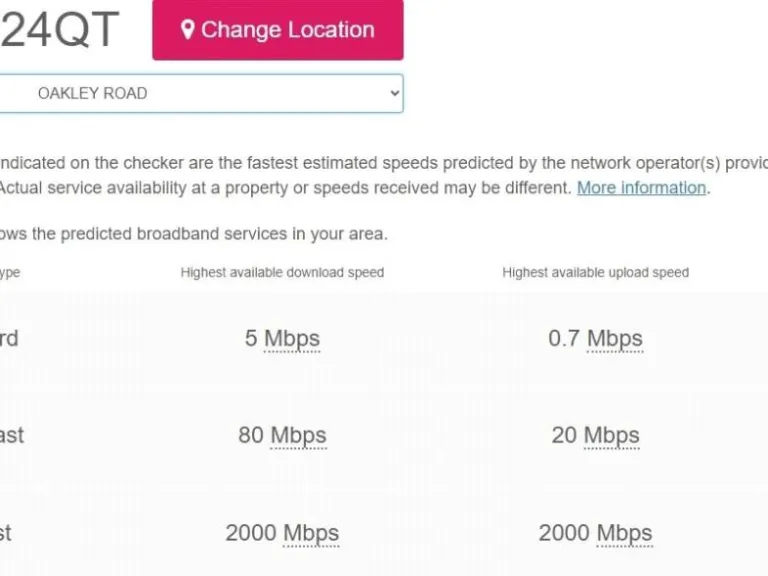Click the 2000 Mbps download speed value
768x576 pixels.
282,533
